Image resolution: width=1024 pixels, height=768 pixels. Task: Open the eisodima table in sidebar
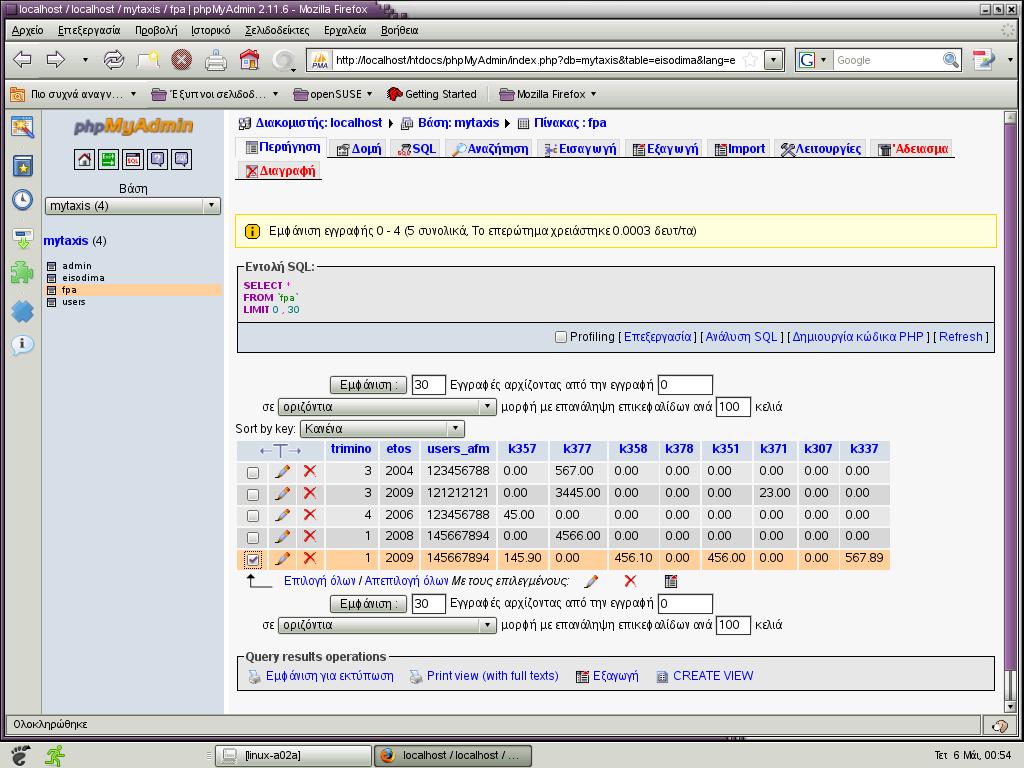pos(83,278)
